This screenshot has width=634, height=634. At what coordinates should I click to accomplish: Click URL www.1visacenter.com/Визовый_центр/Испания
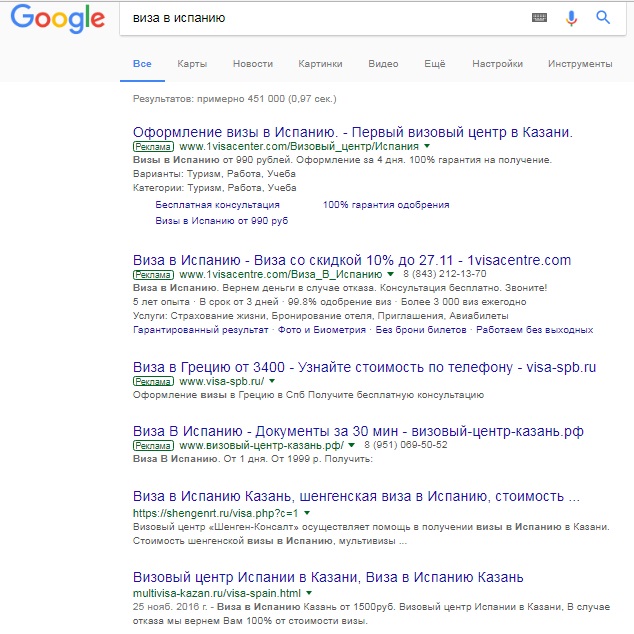(299, 146)
